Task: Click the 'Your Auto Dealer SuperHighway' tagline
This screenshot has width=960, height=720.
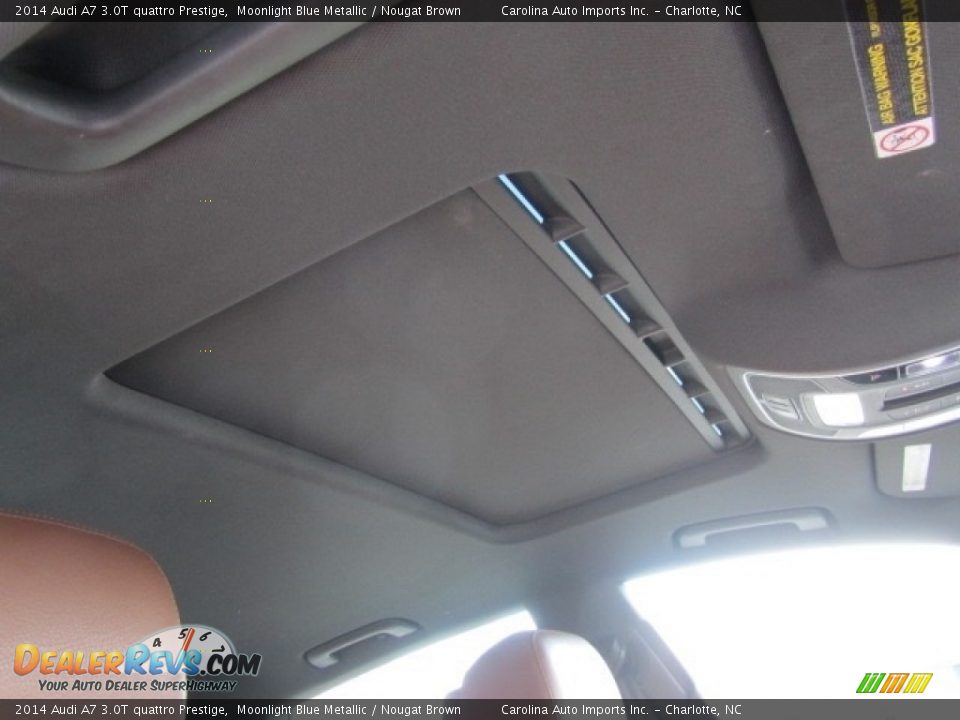Action: point(137,685)
